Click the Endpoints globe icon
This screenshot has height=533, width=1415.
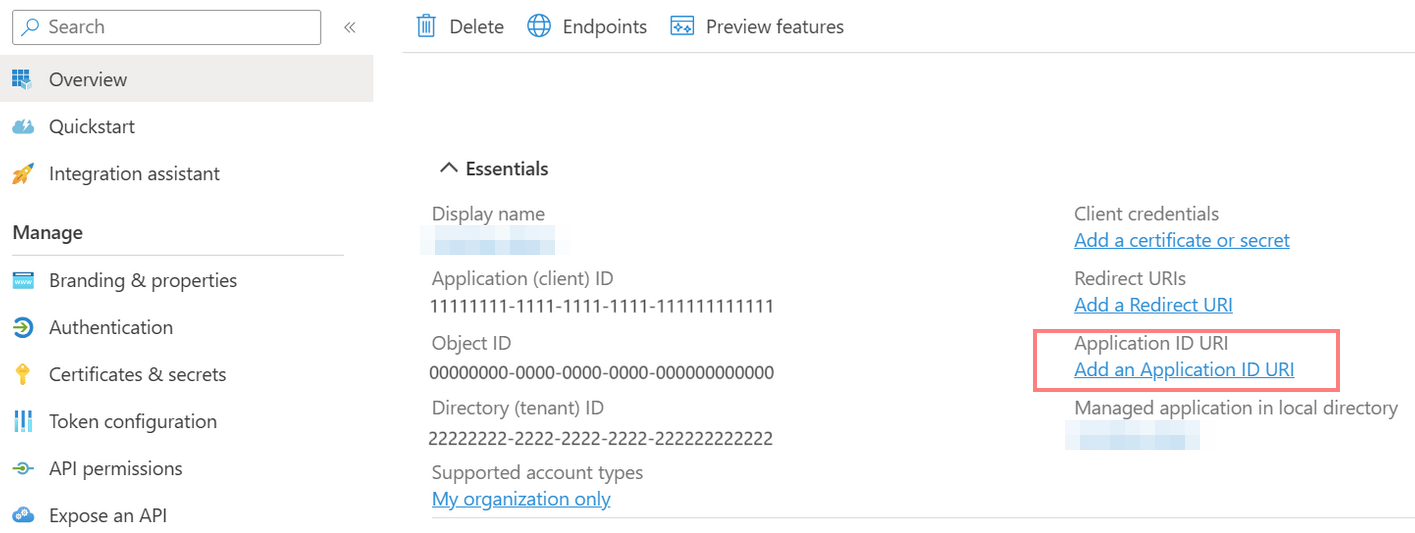539,27
